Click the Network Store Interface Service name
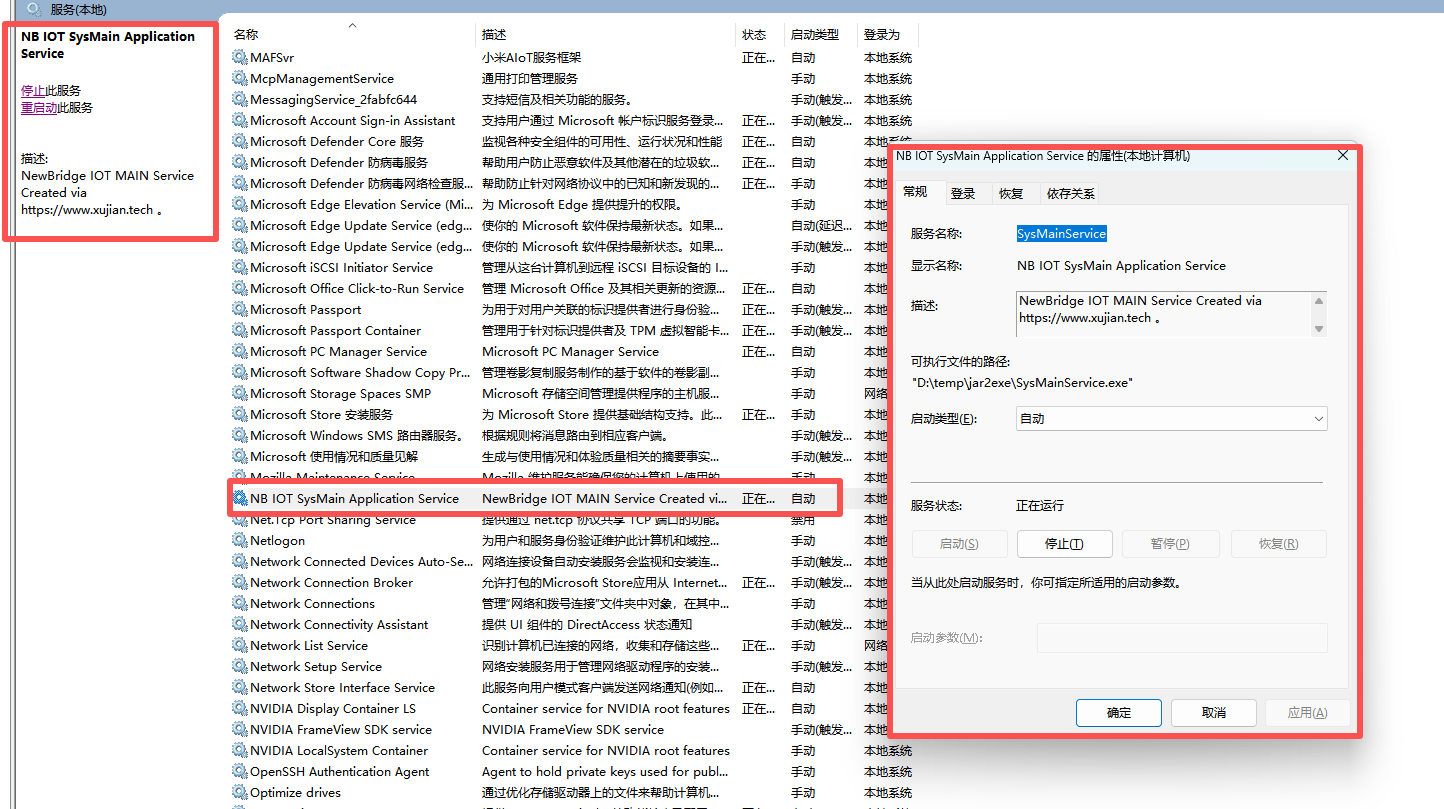1444x809 pixels. [x=342, y=688]
